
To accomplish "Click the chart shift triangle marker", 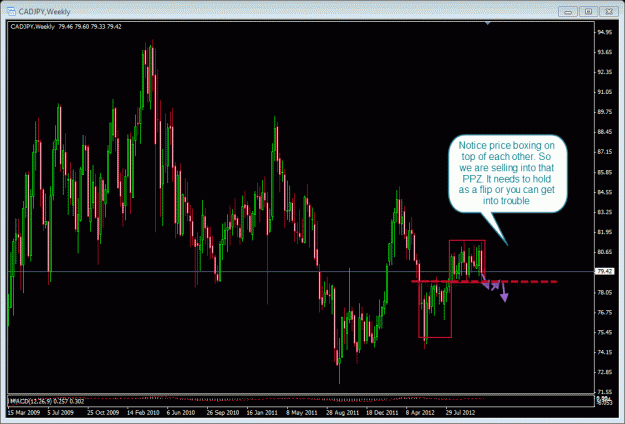I will (487, 24).
